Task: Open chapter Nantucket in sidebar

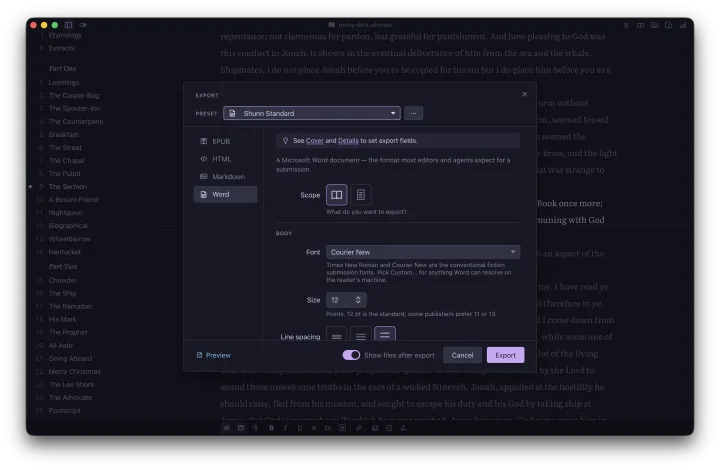Action: [64, 252]
